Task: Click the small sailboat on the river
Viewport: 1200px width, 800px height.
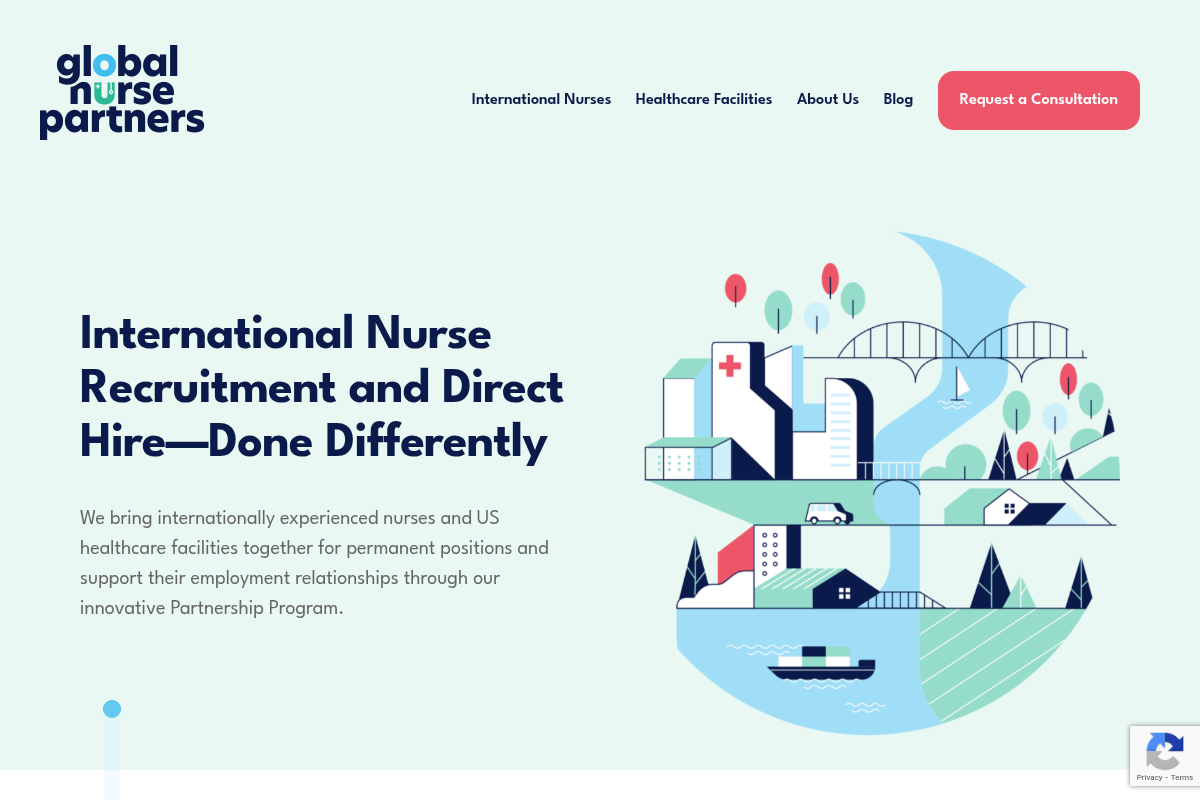Action: coord(959,387)
